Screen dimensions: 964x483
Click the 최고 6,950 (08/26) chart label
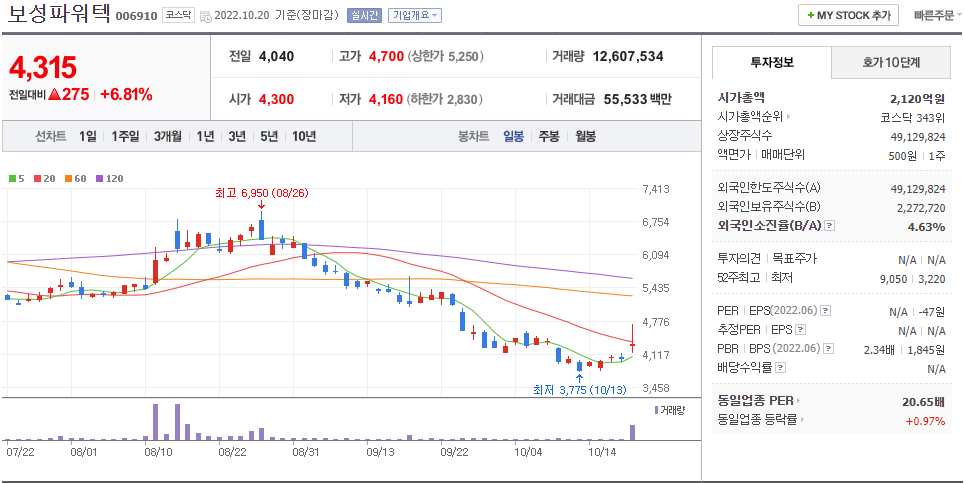262,193
